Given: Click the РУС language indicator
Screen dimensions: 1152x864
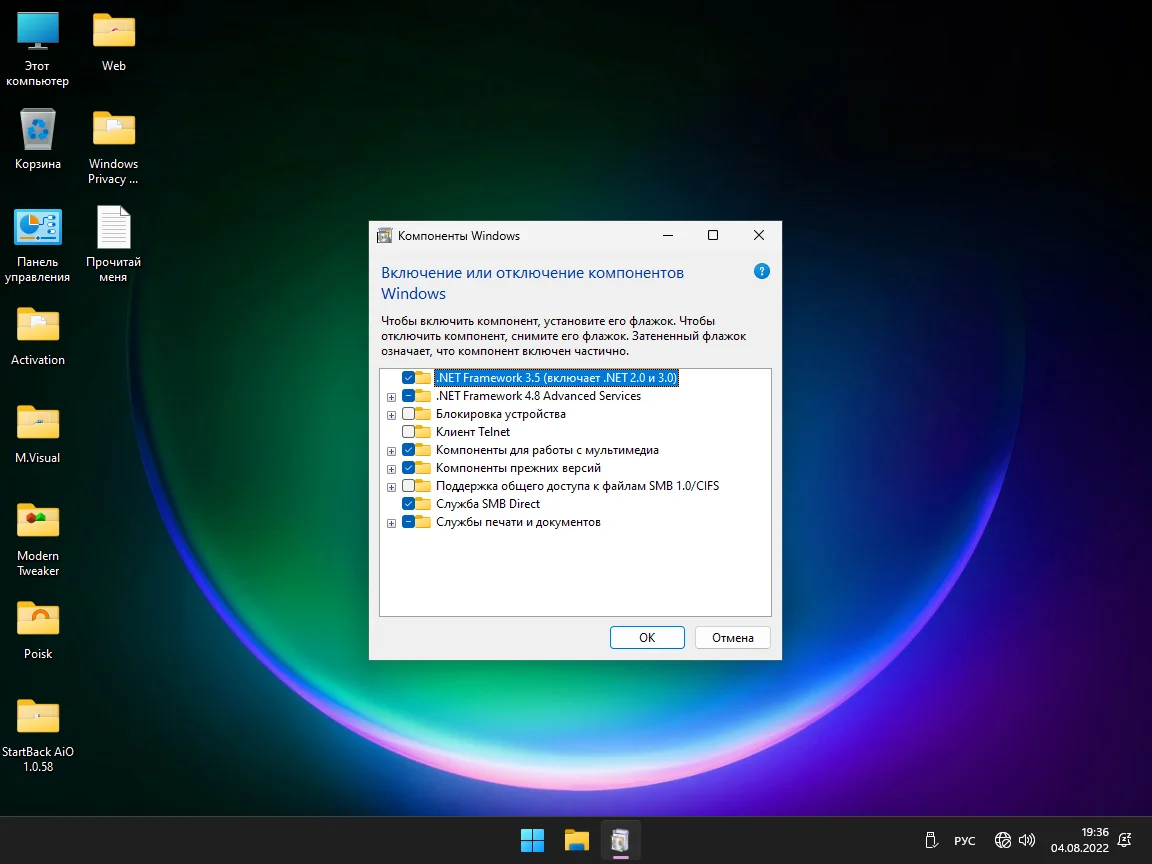Looking at the screenshot, I should (x=964, y=841).
